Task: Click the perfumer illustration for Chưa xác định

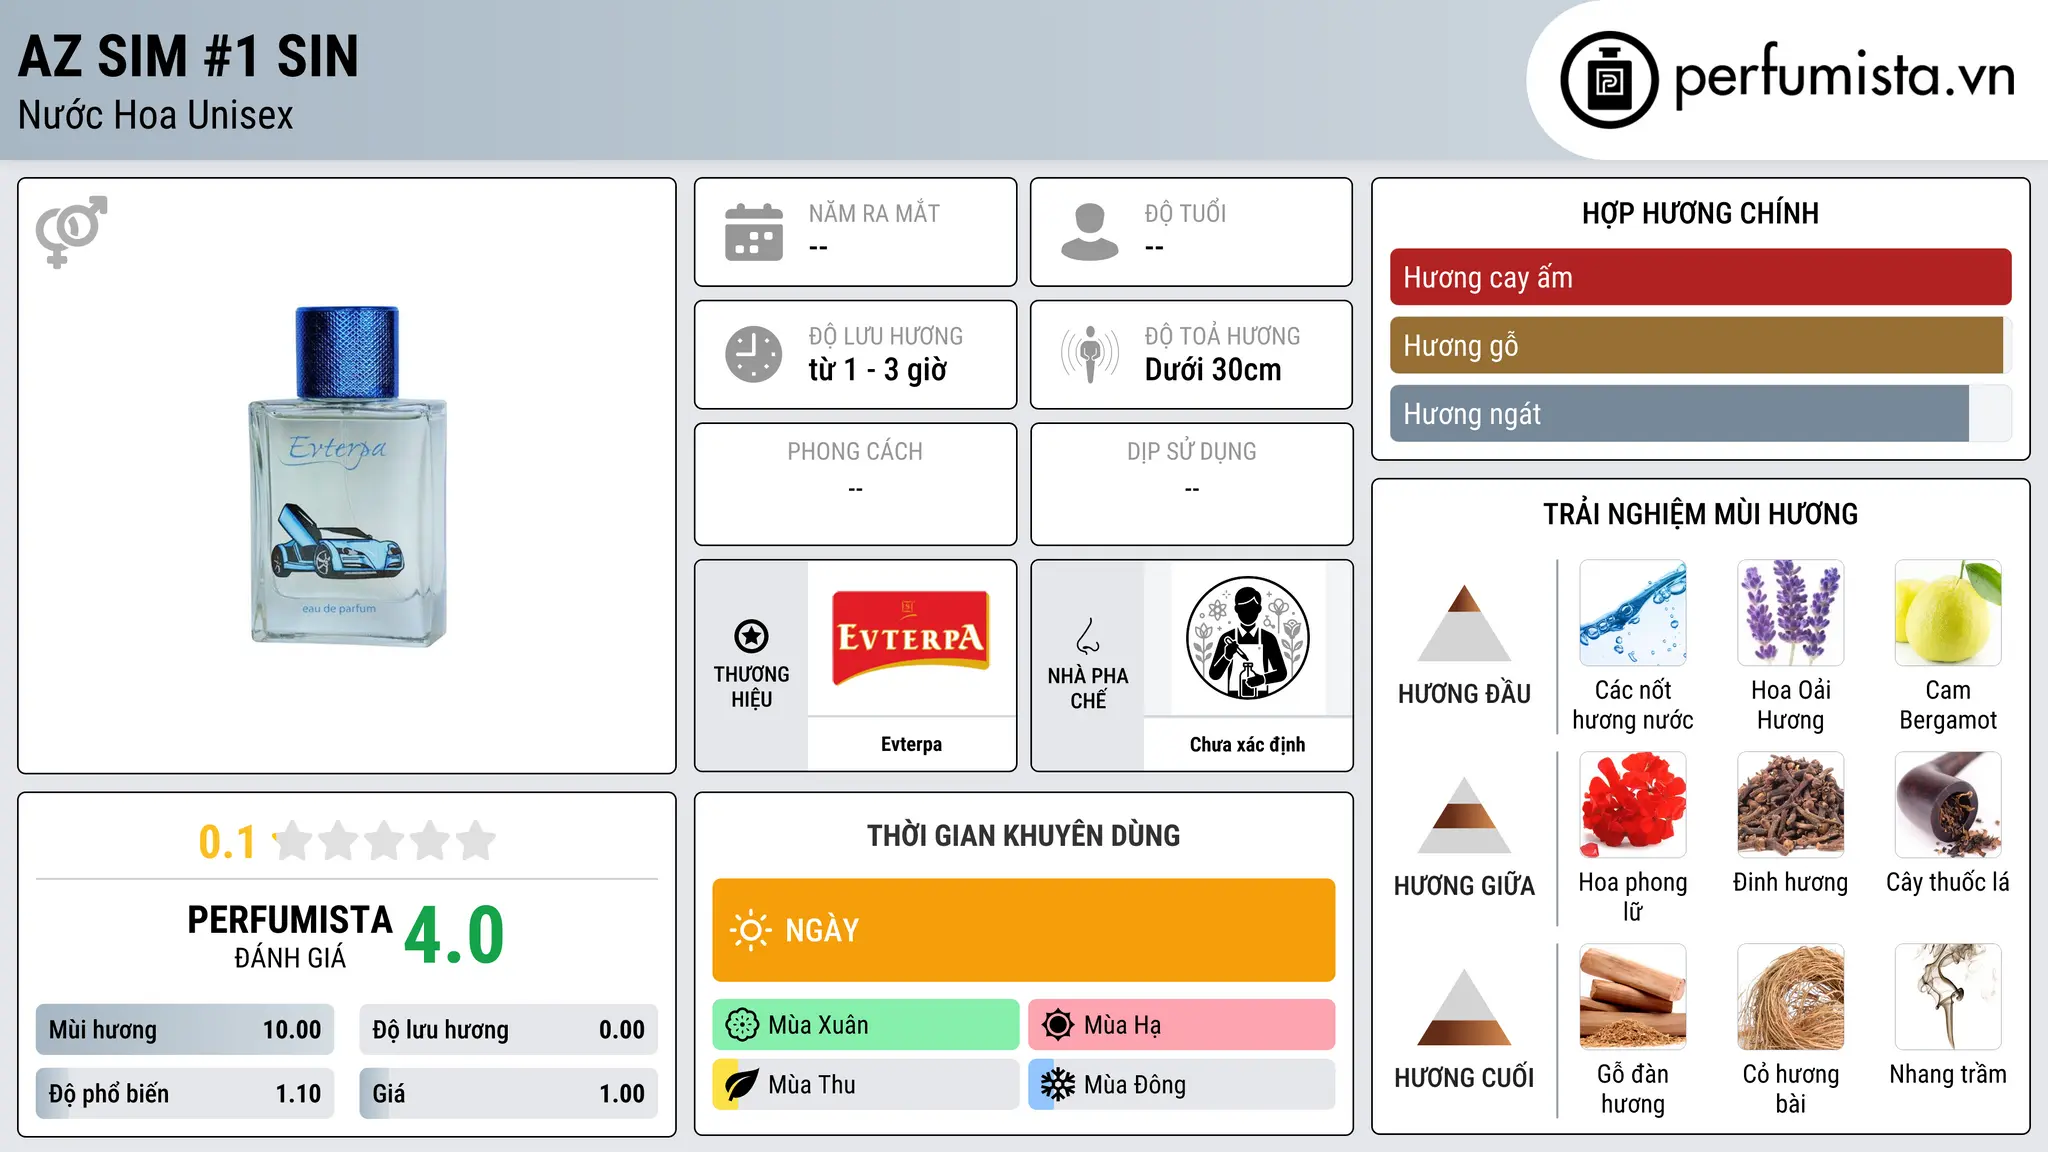Action: click(x=1247, y=638)
